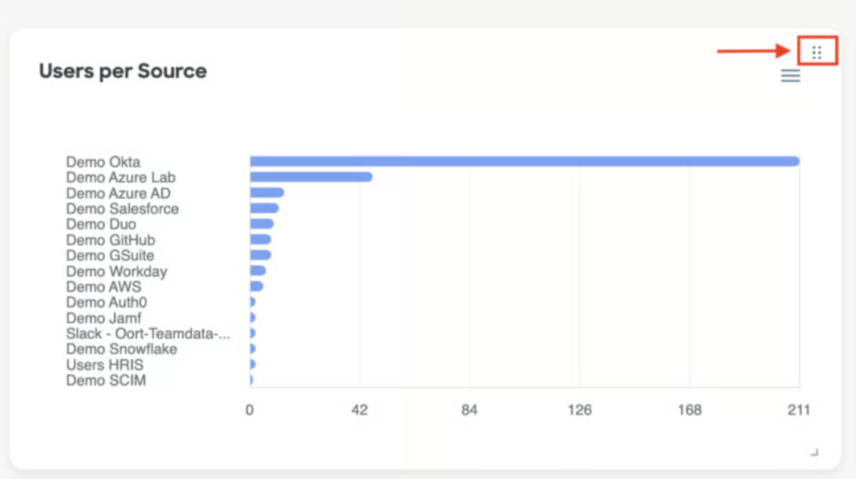
Task: Select the Demo Duo bar
Action: coord(261,224)
